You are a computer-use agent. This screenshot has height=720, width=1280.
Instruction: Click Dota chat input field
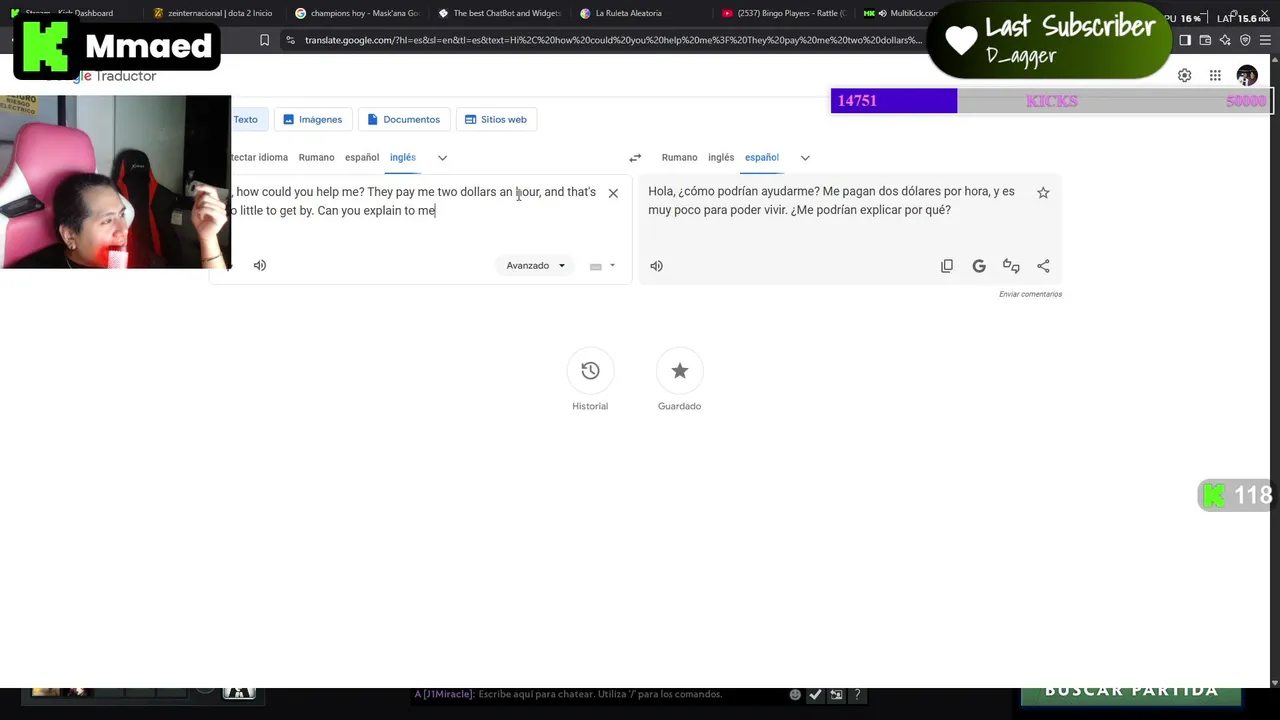click(x=600, y=694)
